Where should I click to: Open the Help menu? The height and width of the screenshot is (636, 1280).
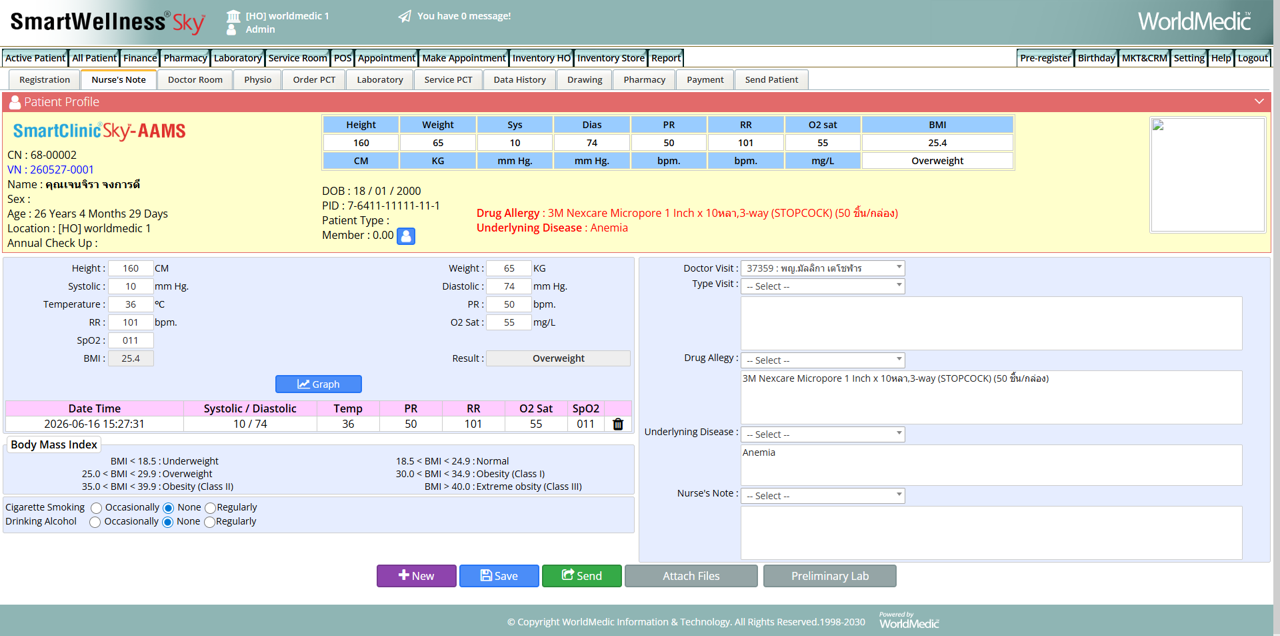pyautogui.click(x=1221, y=58)
